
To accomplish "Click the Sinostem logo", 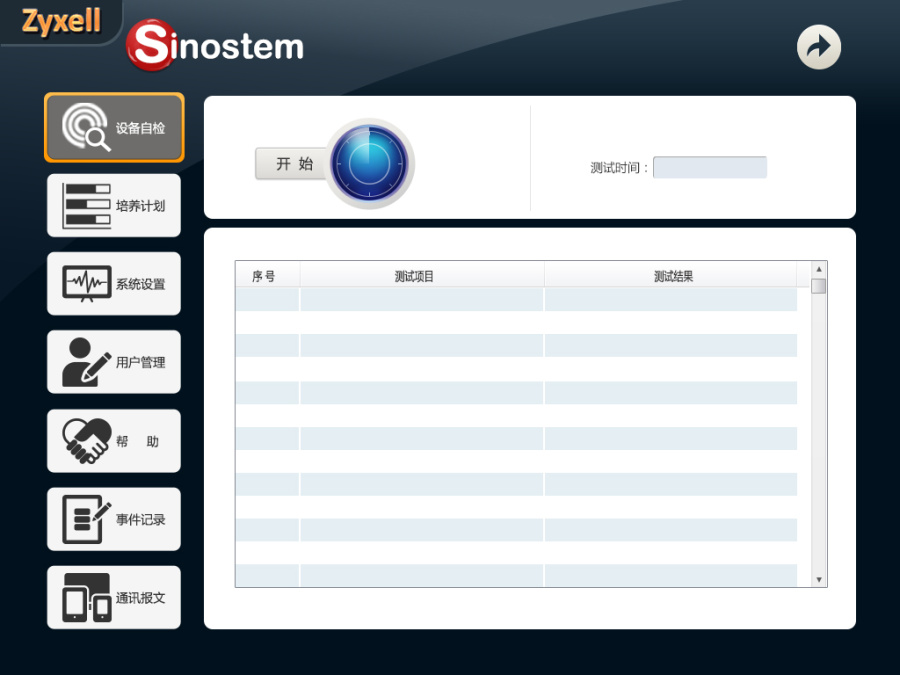I will point(215,46).
